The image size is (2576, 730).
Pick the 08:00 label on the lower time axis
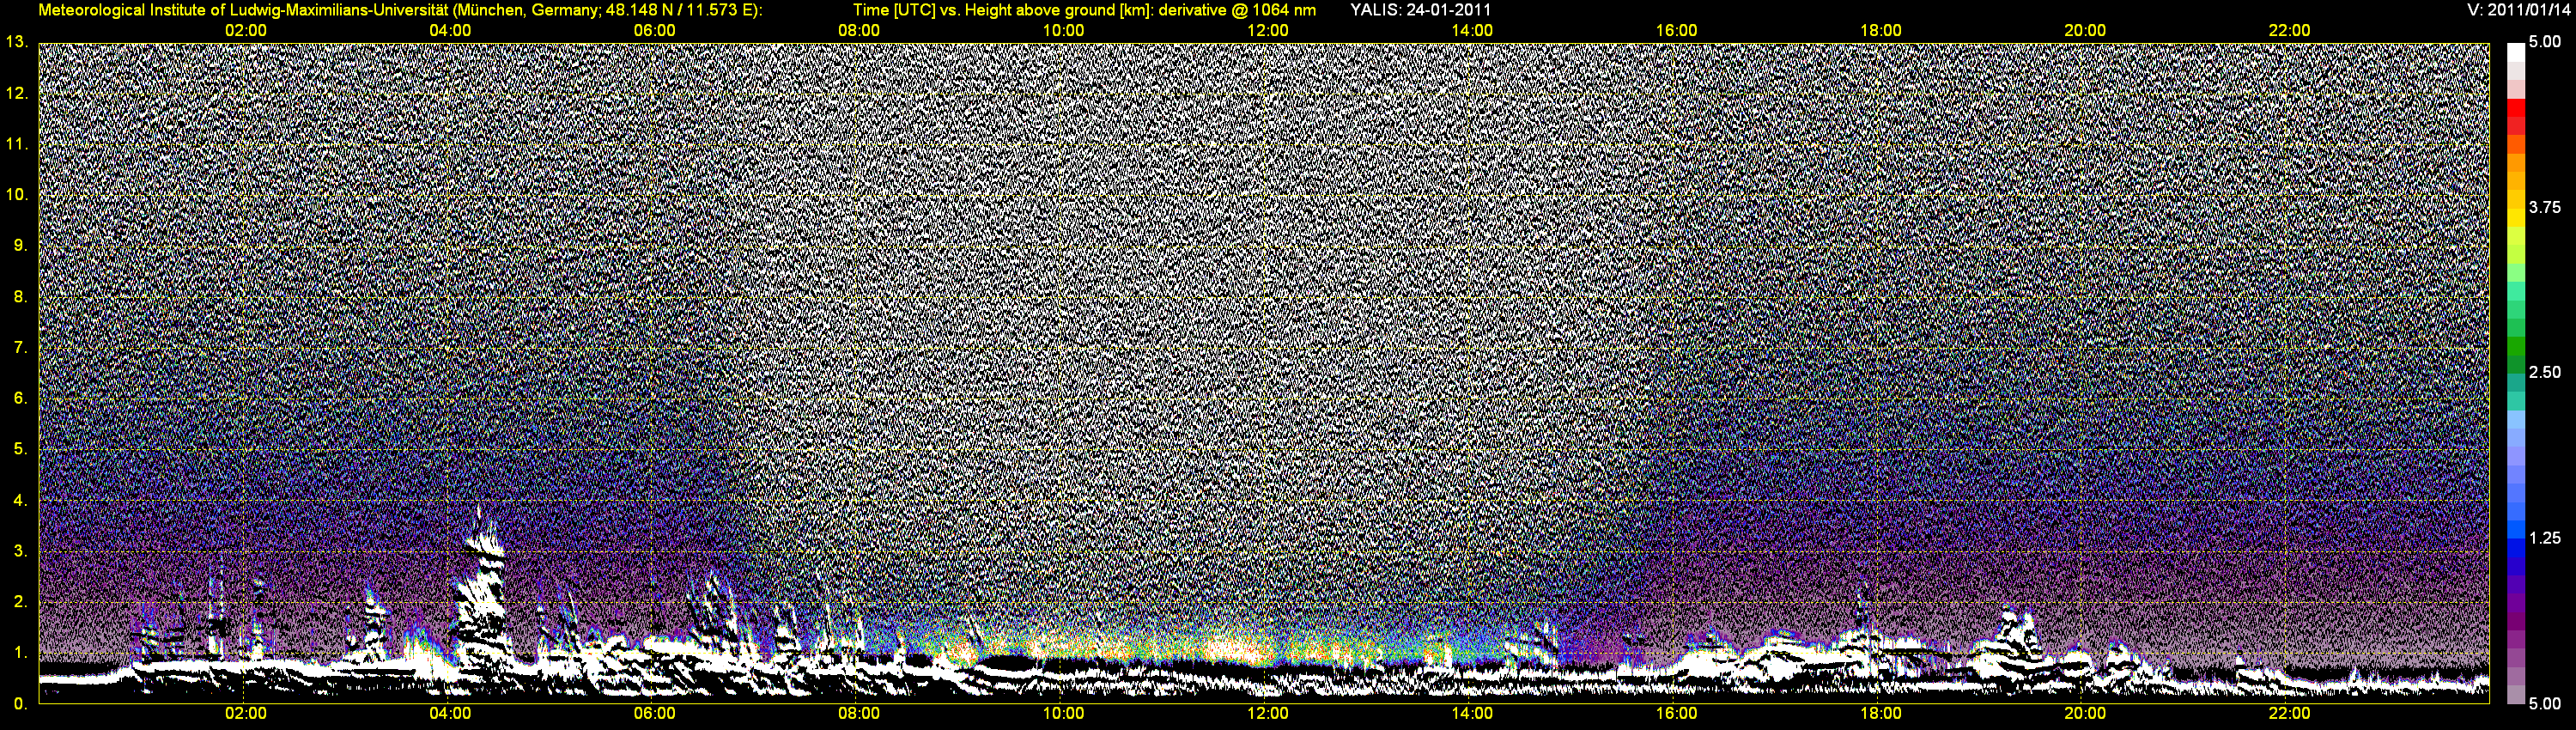point(859,714)
